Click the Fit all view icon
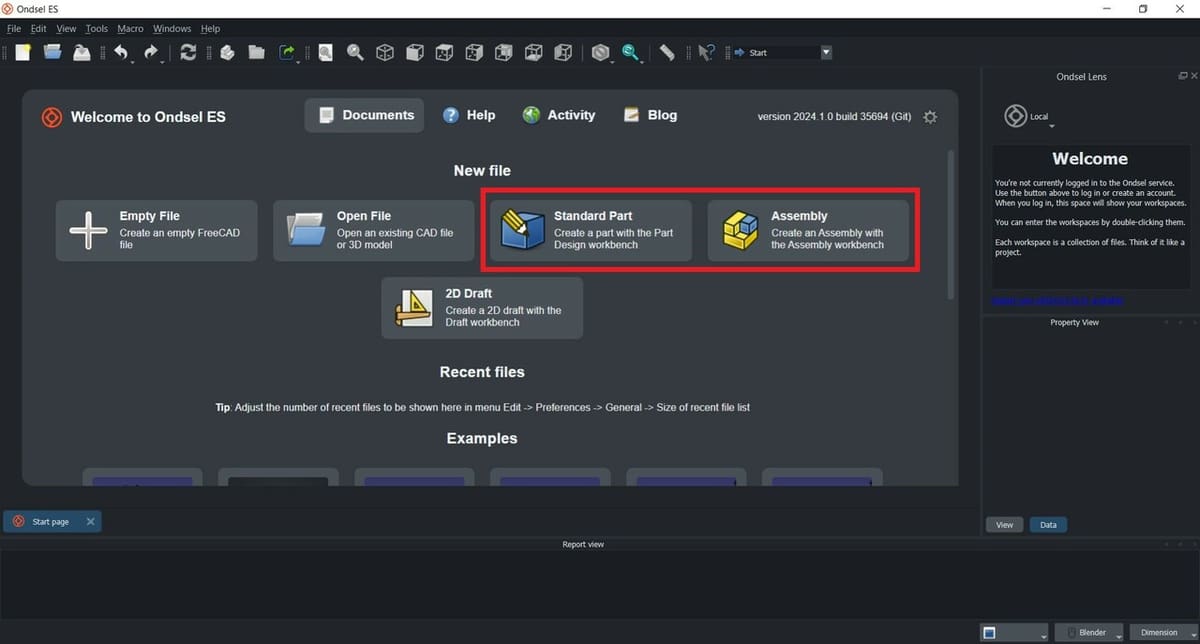Image resolution: width=1200 pixels, height=644 pixels. click(x=325, y=53)
